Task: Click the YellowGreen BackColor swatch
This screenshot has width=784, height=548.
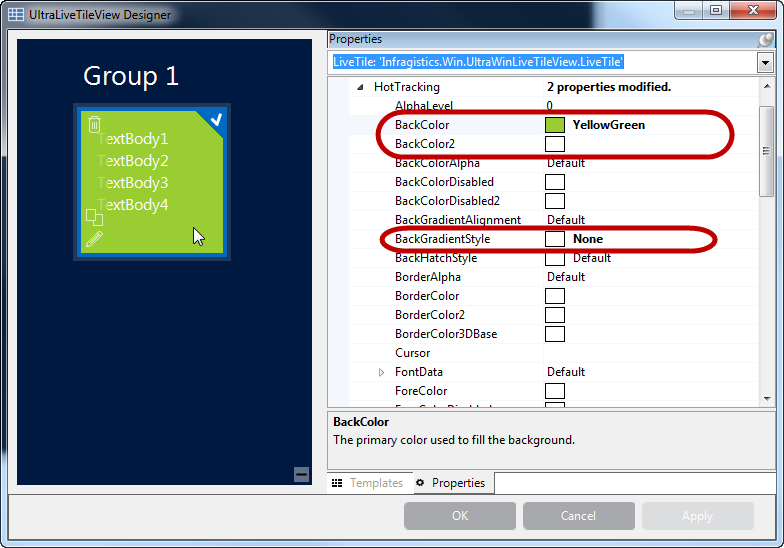Action: [554, 125]
